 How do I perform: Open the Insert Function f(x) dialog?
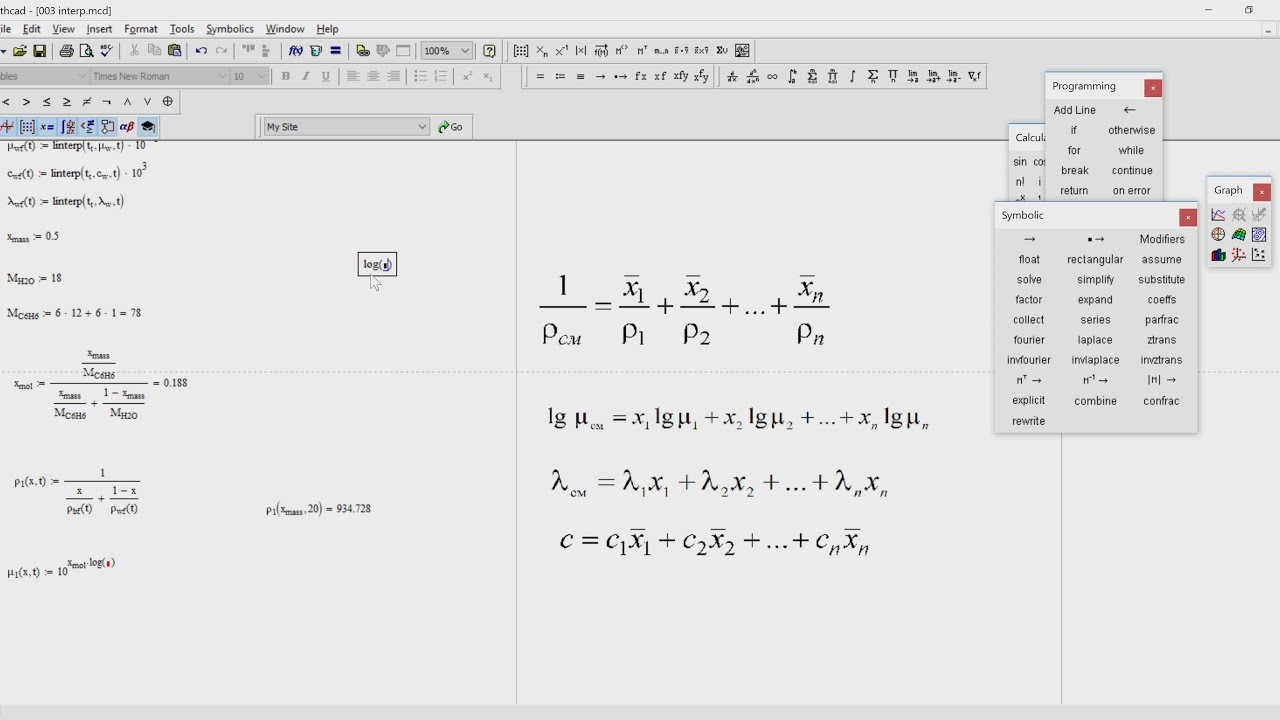pos(295,51)
